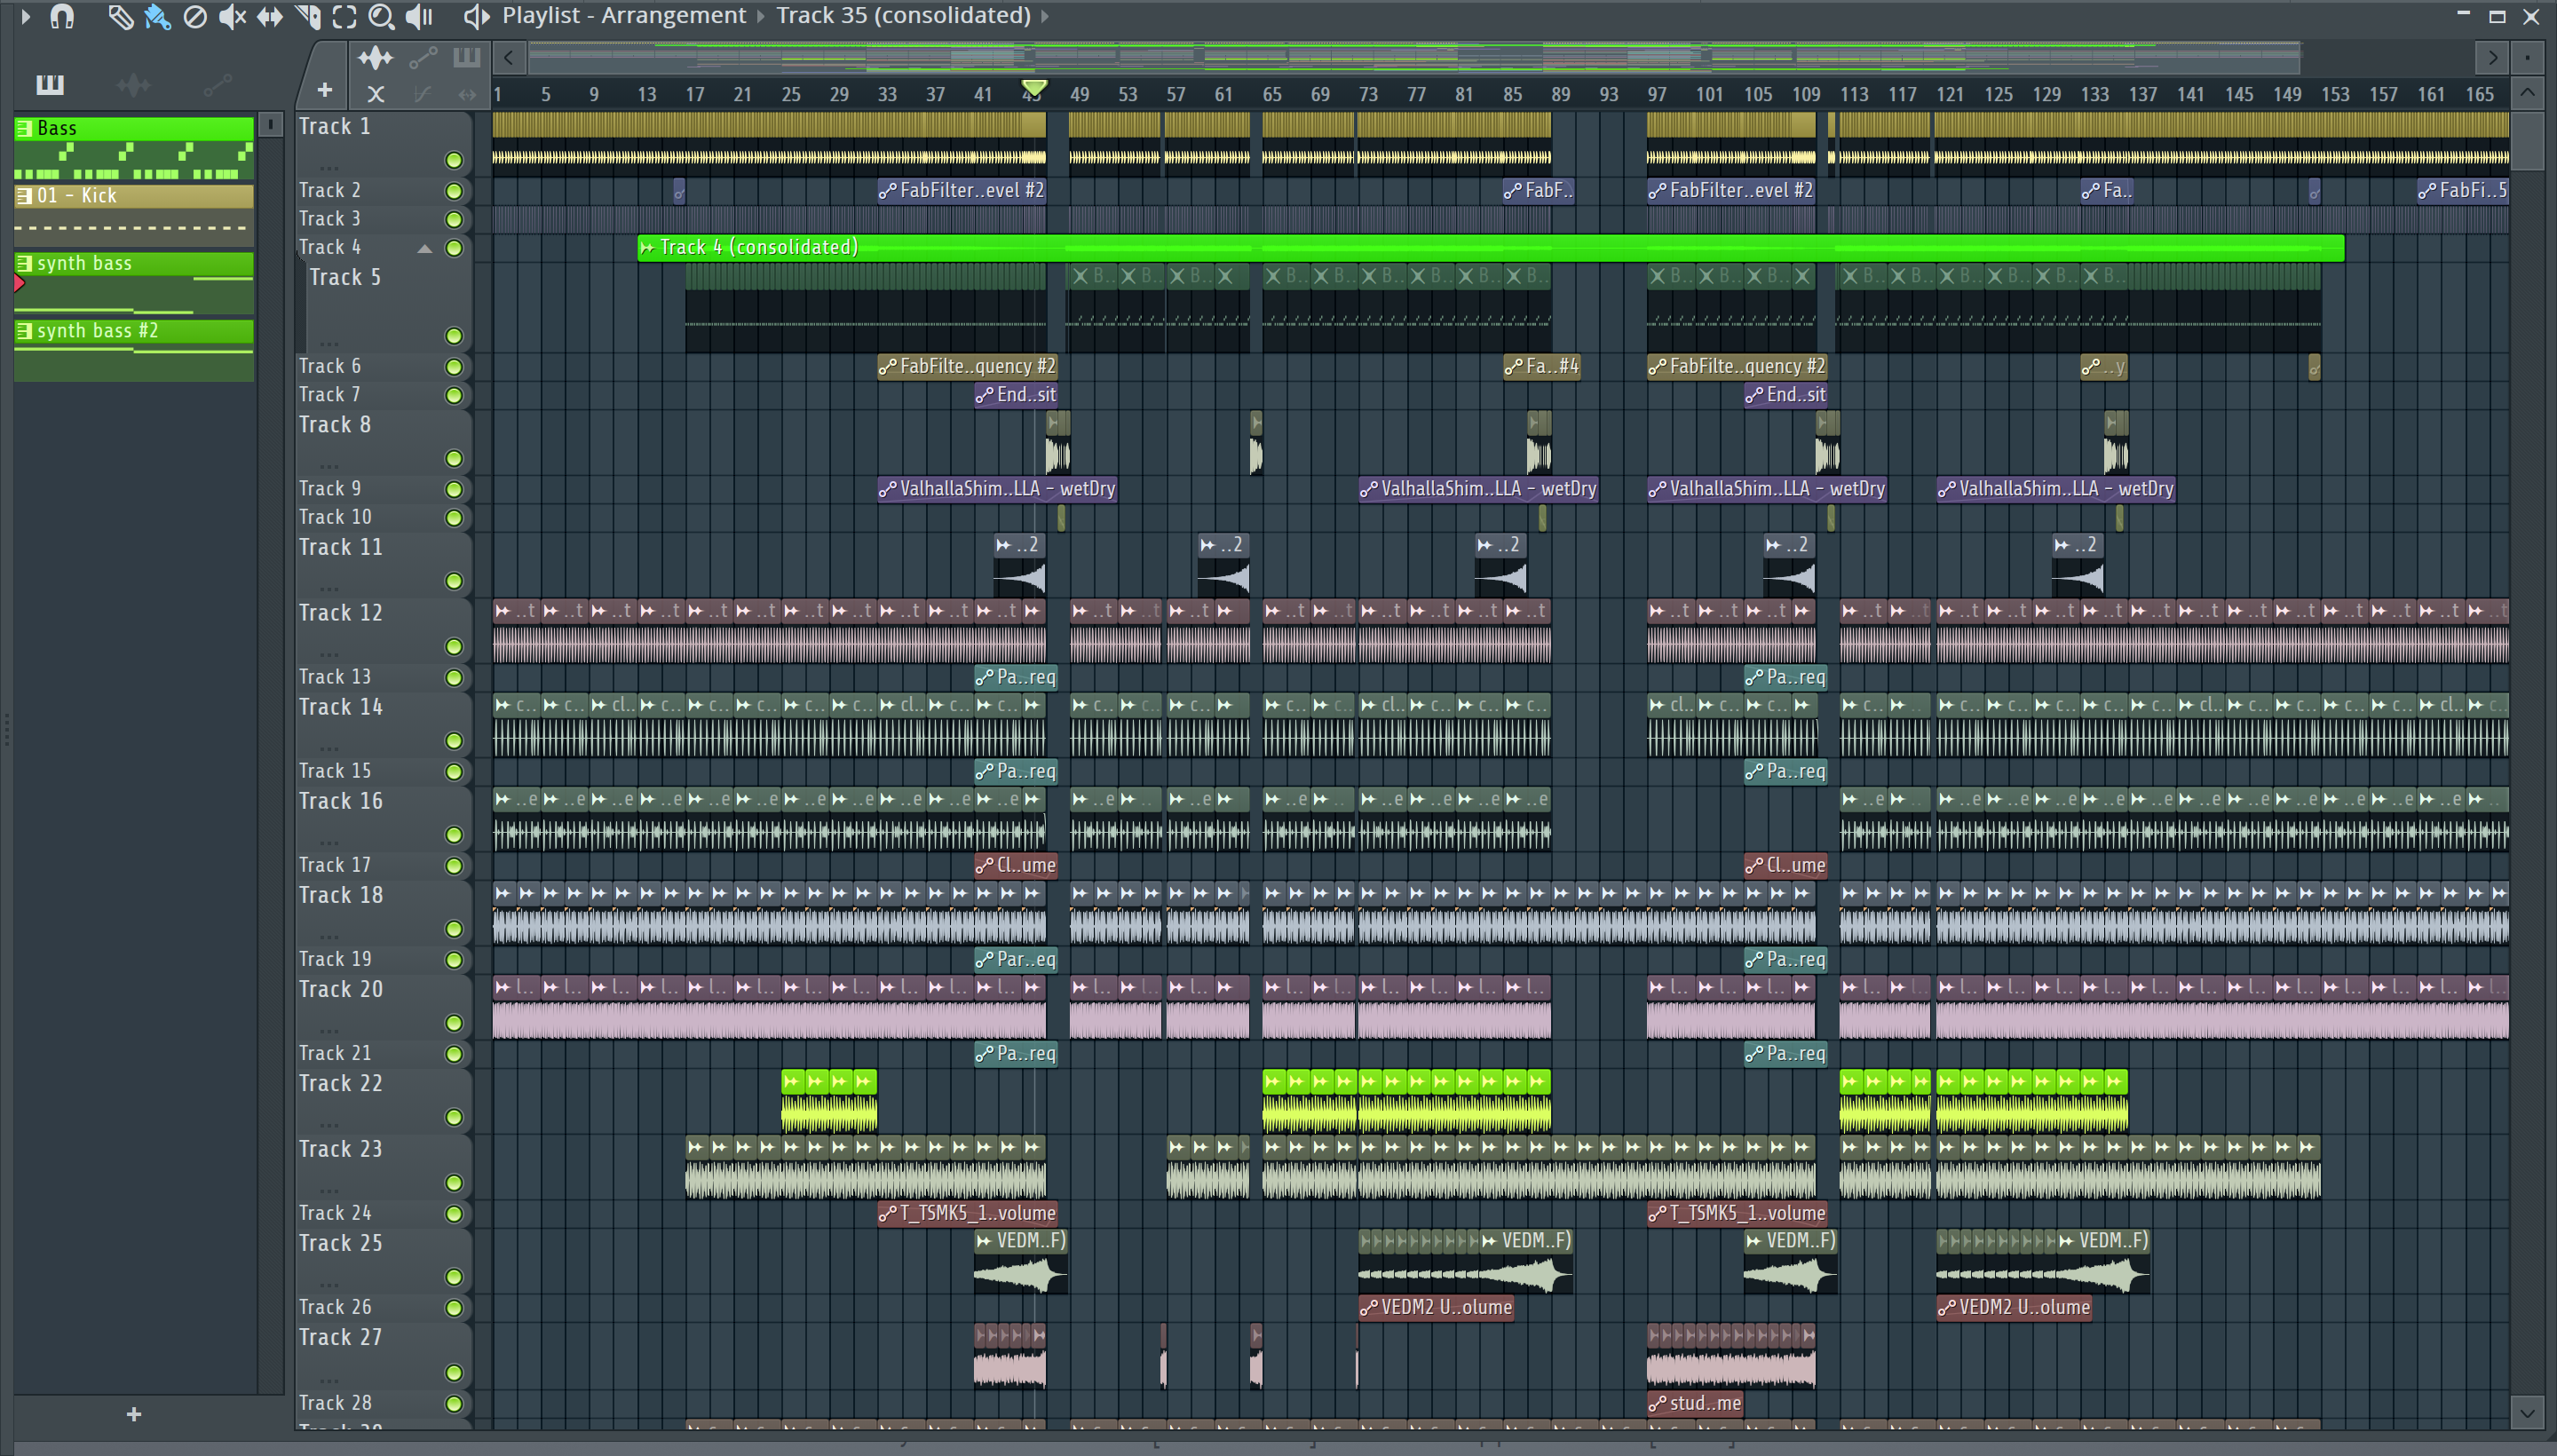Show audio clips in the picker panel
The height and width of the screenshot is (1456, 2557).
pos(133,85)
